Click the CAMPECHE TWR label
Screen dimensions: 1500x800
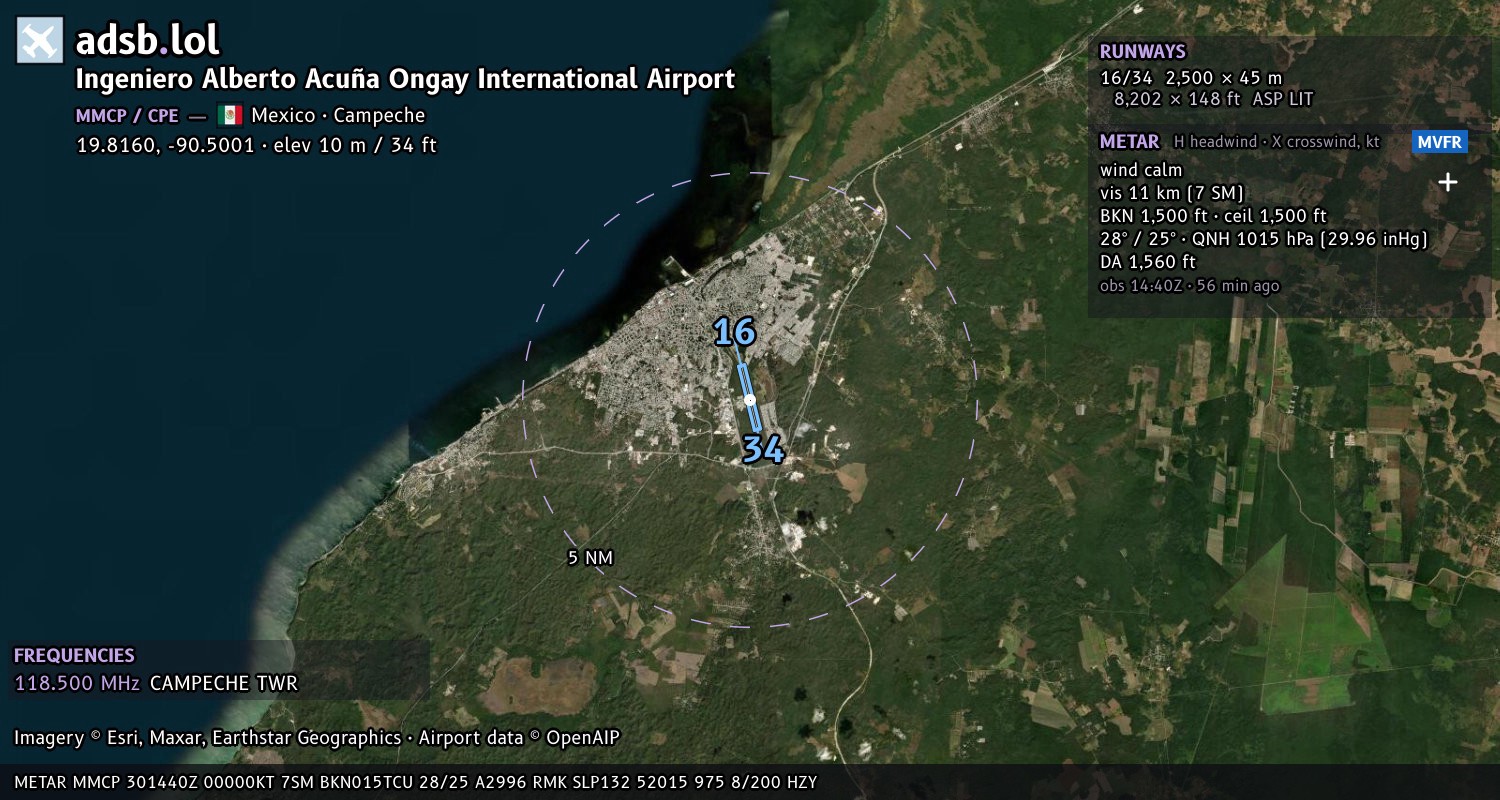[x=224, y=684]
